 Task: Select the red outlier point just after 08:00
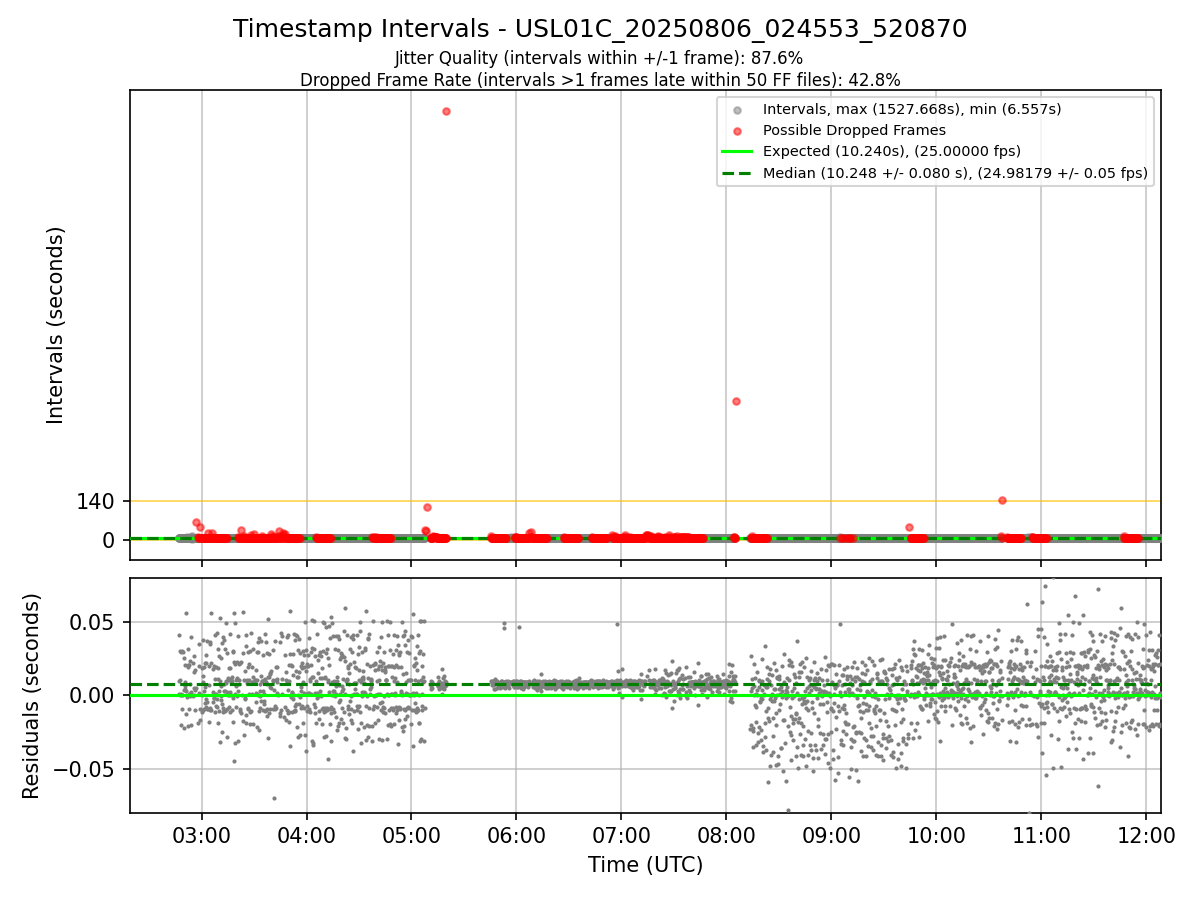(x=736, y=401)
